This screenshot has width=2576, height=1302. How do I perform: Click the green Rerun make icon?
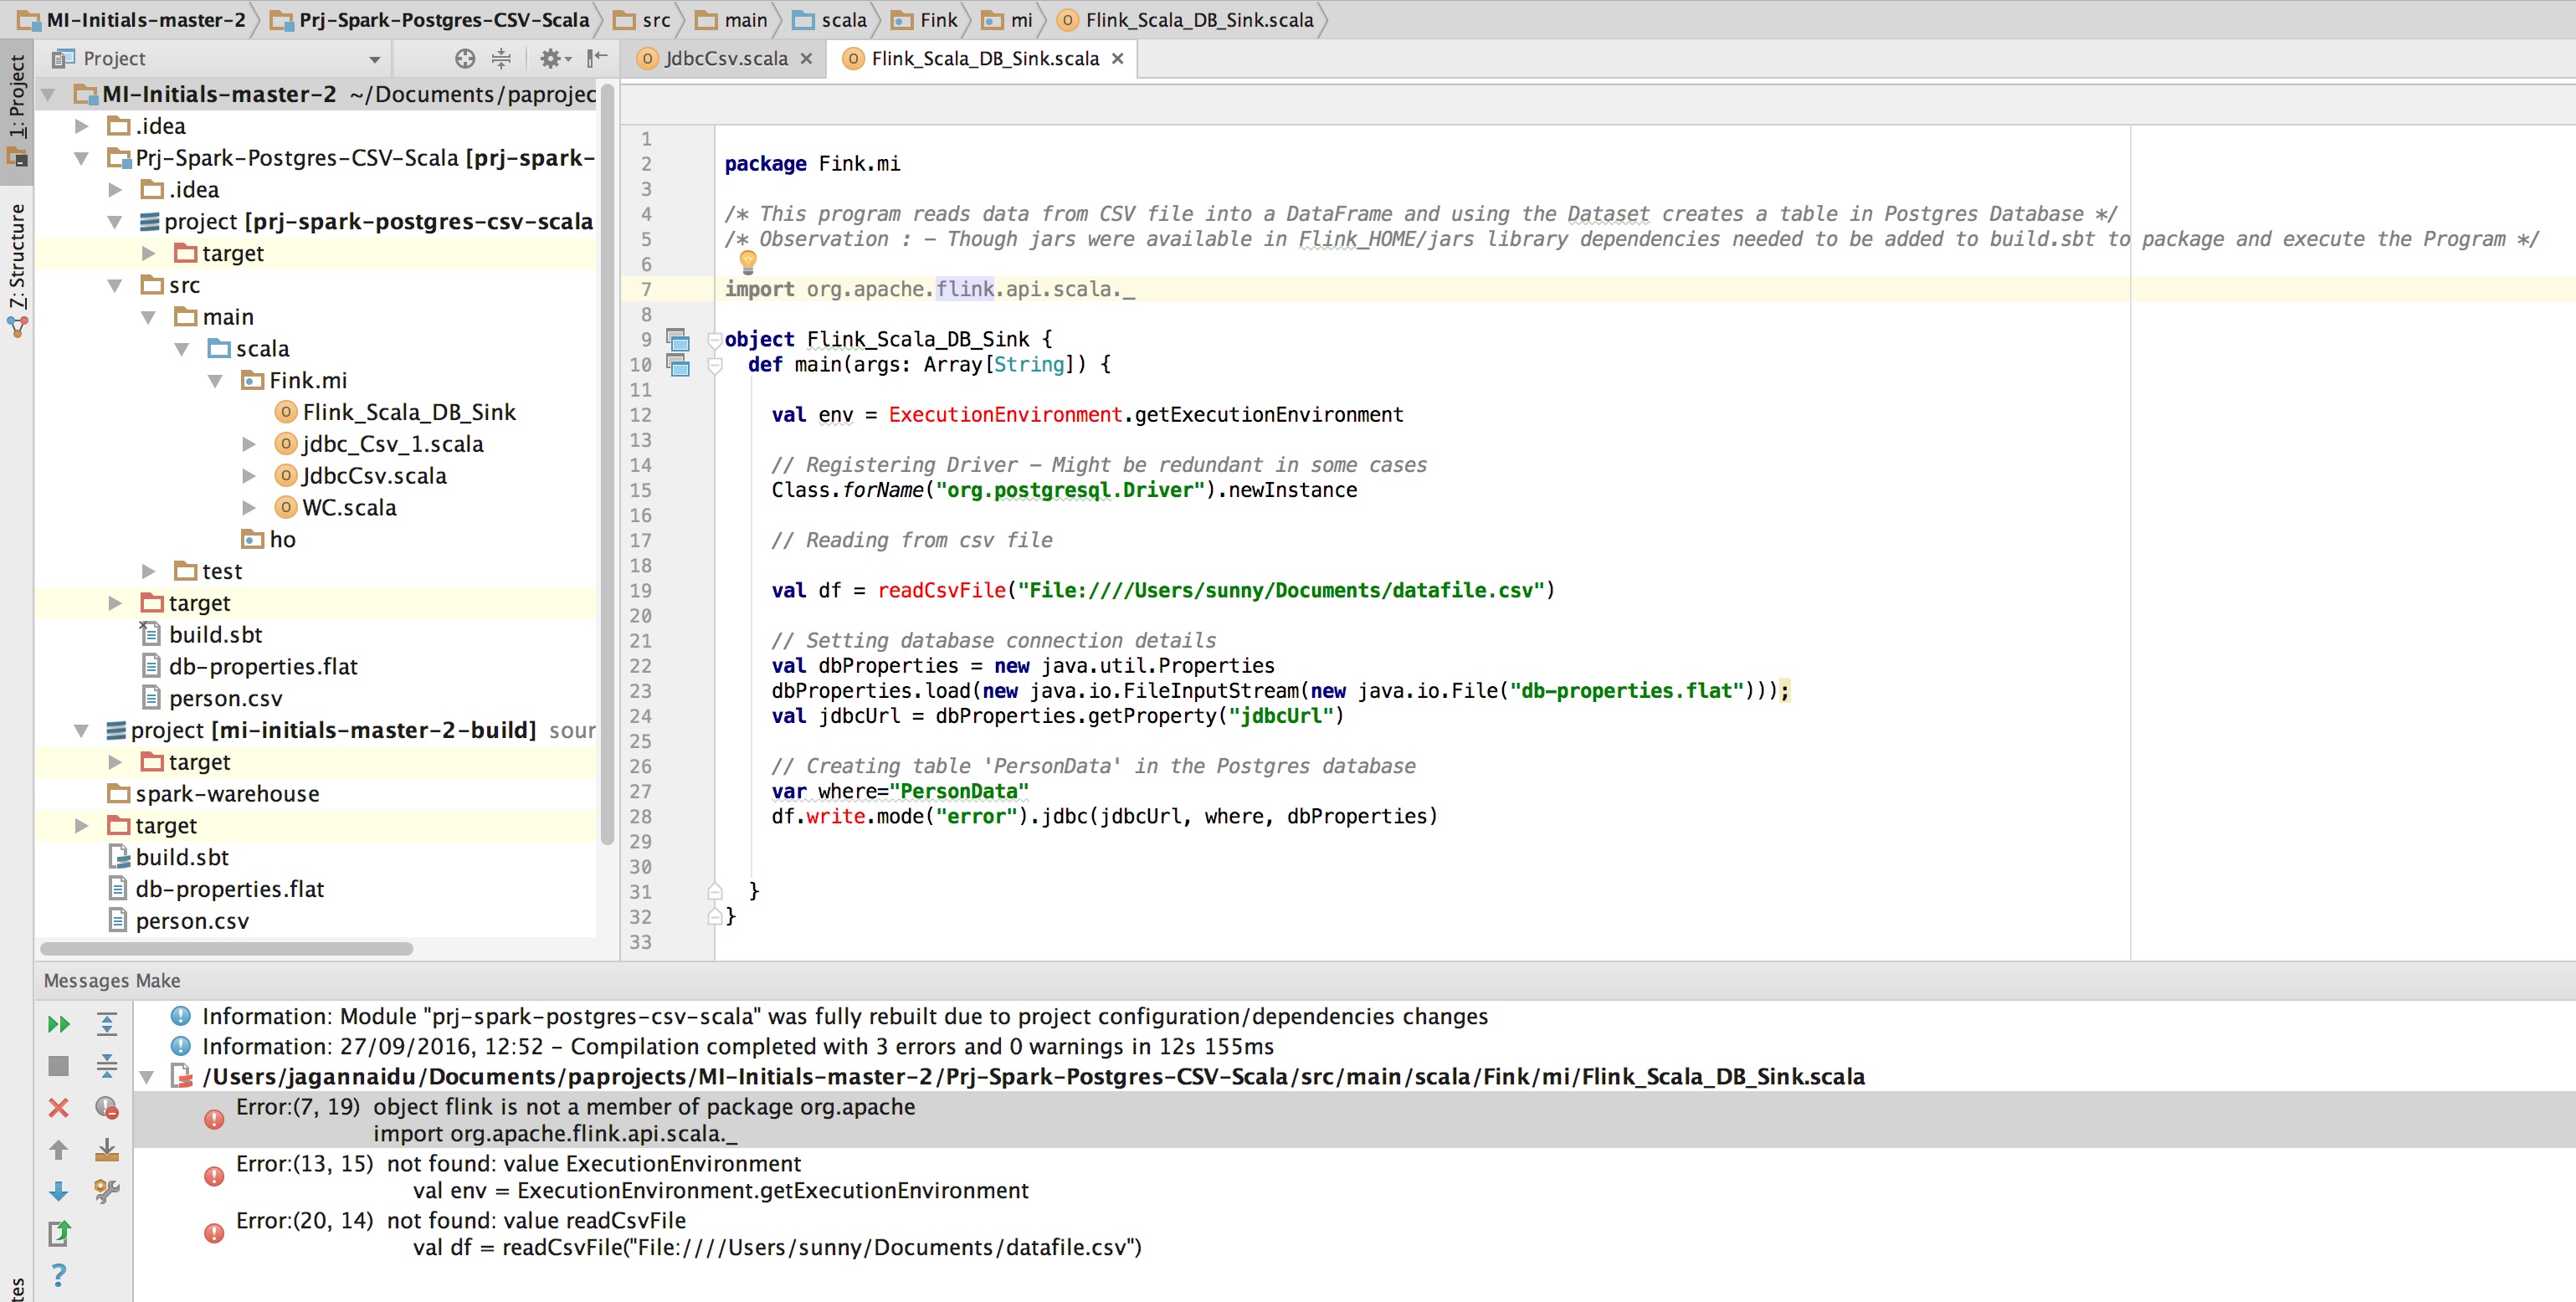[x=58, y=1024]
